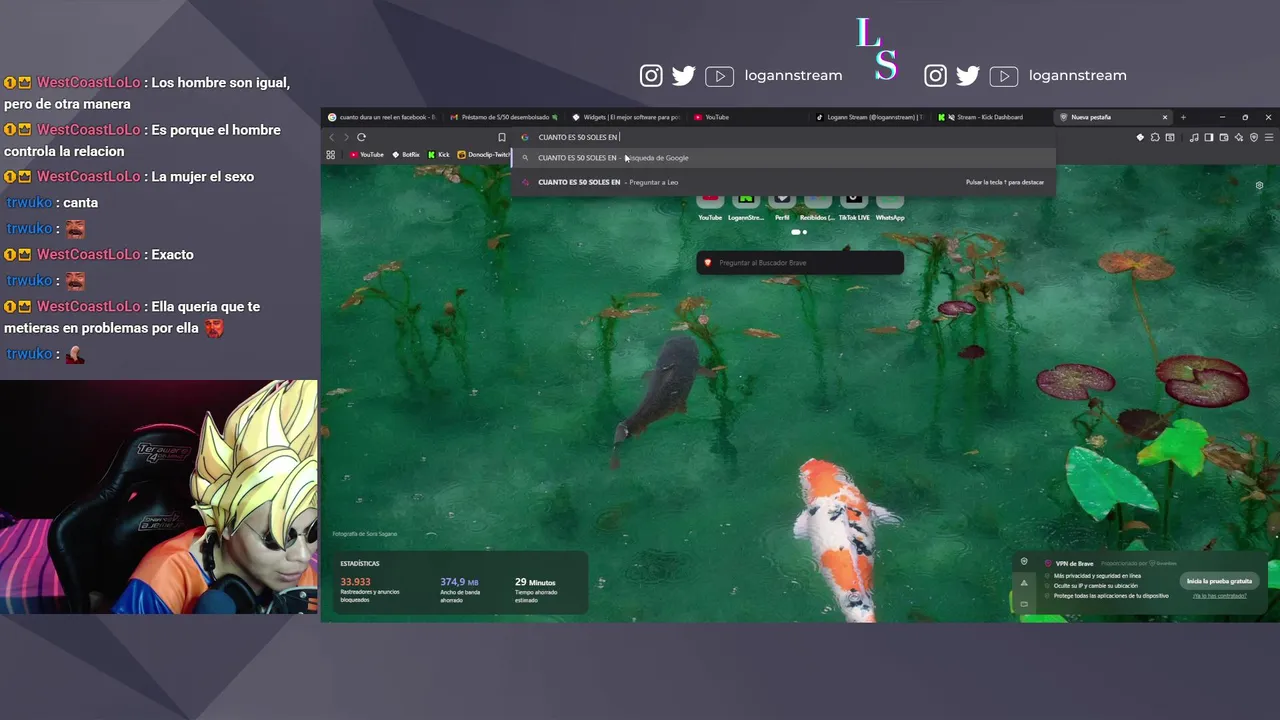Viewport: 1280px width, 720px height.
Task: Open the Brave hamburger main menu
Action: [1269, 137]
